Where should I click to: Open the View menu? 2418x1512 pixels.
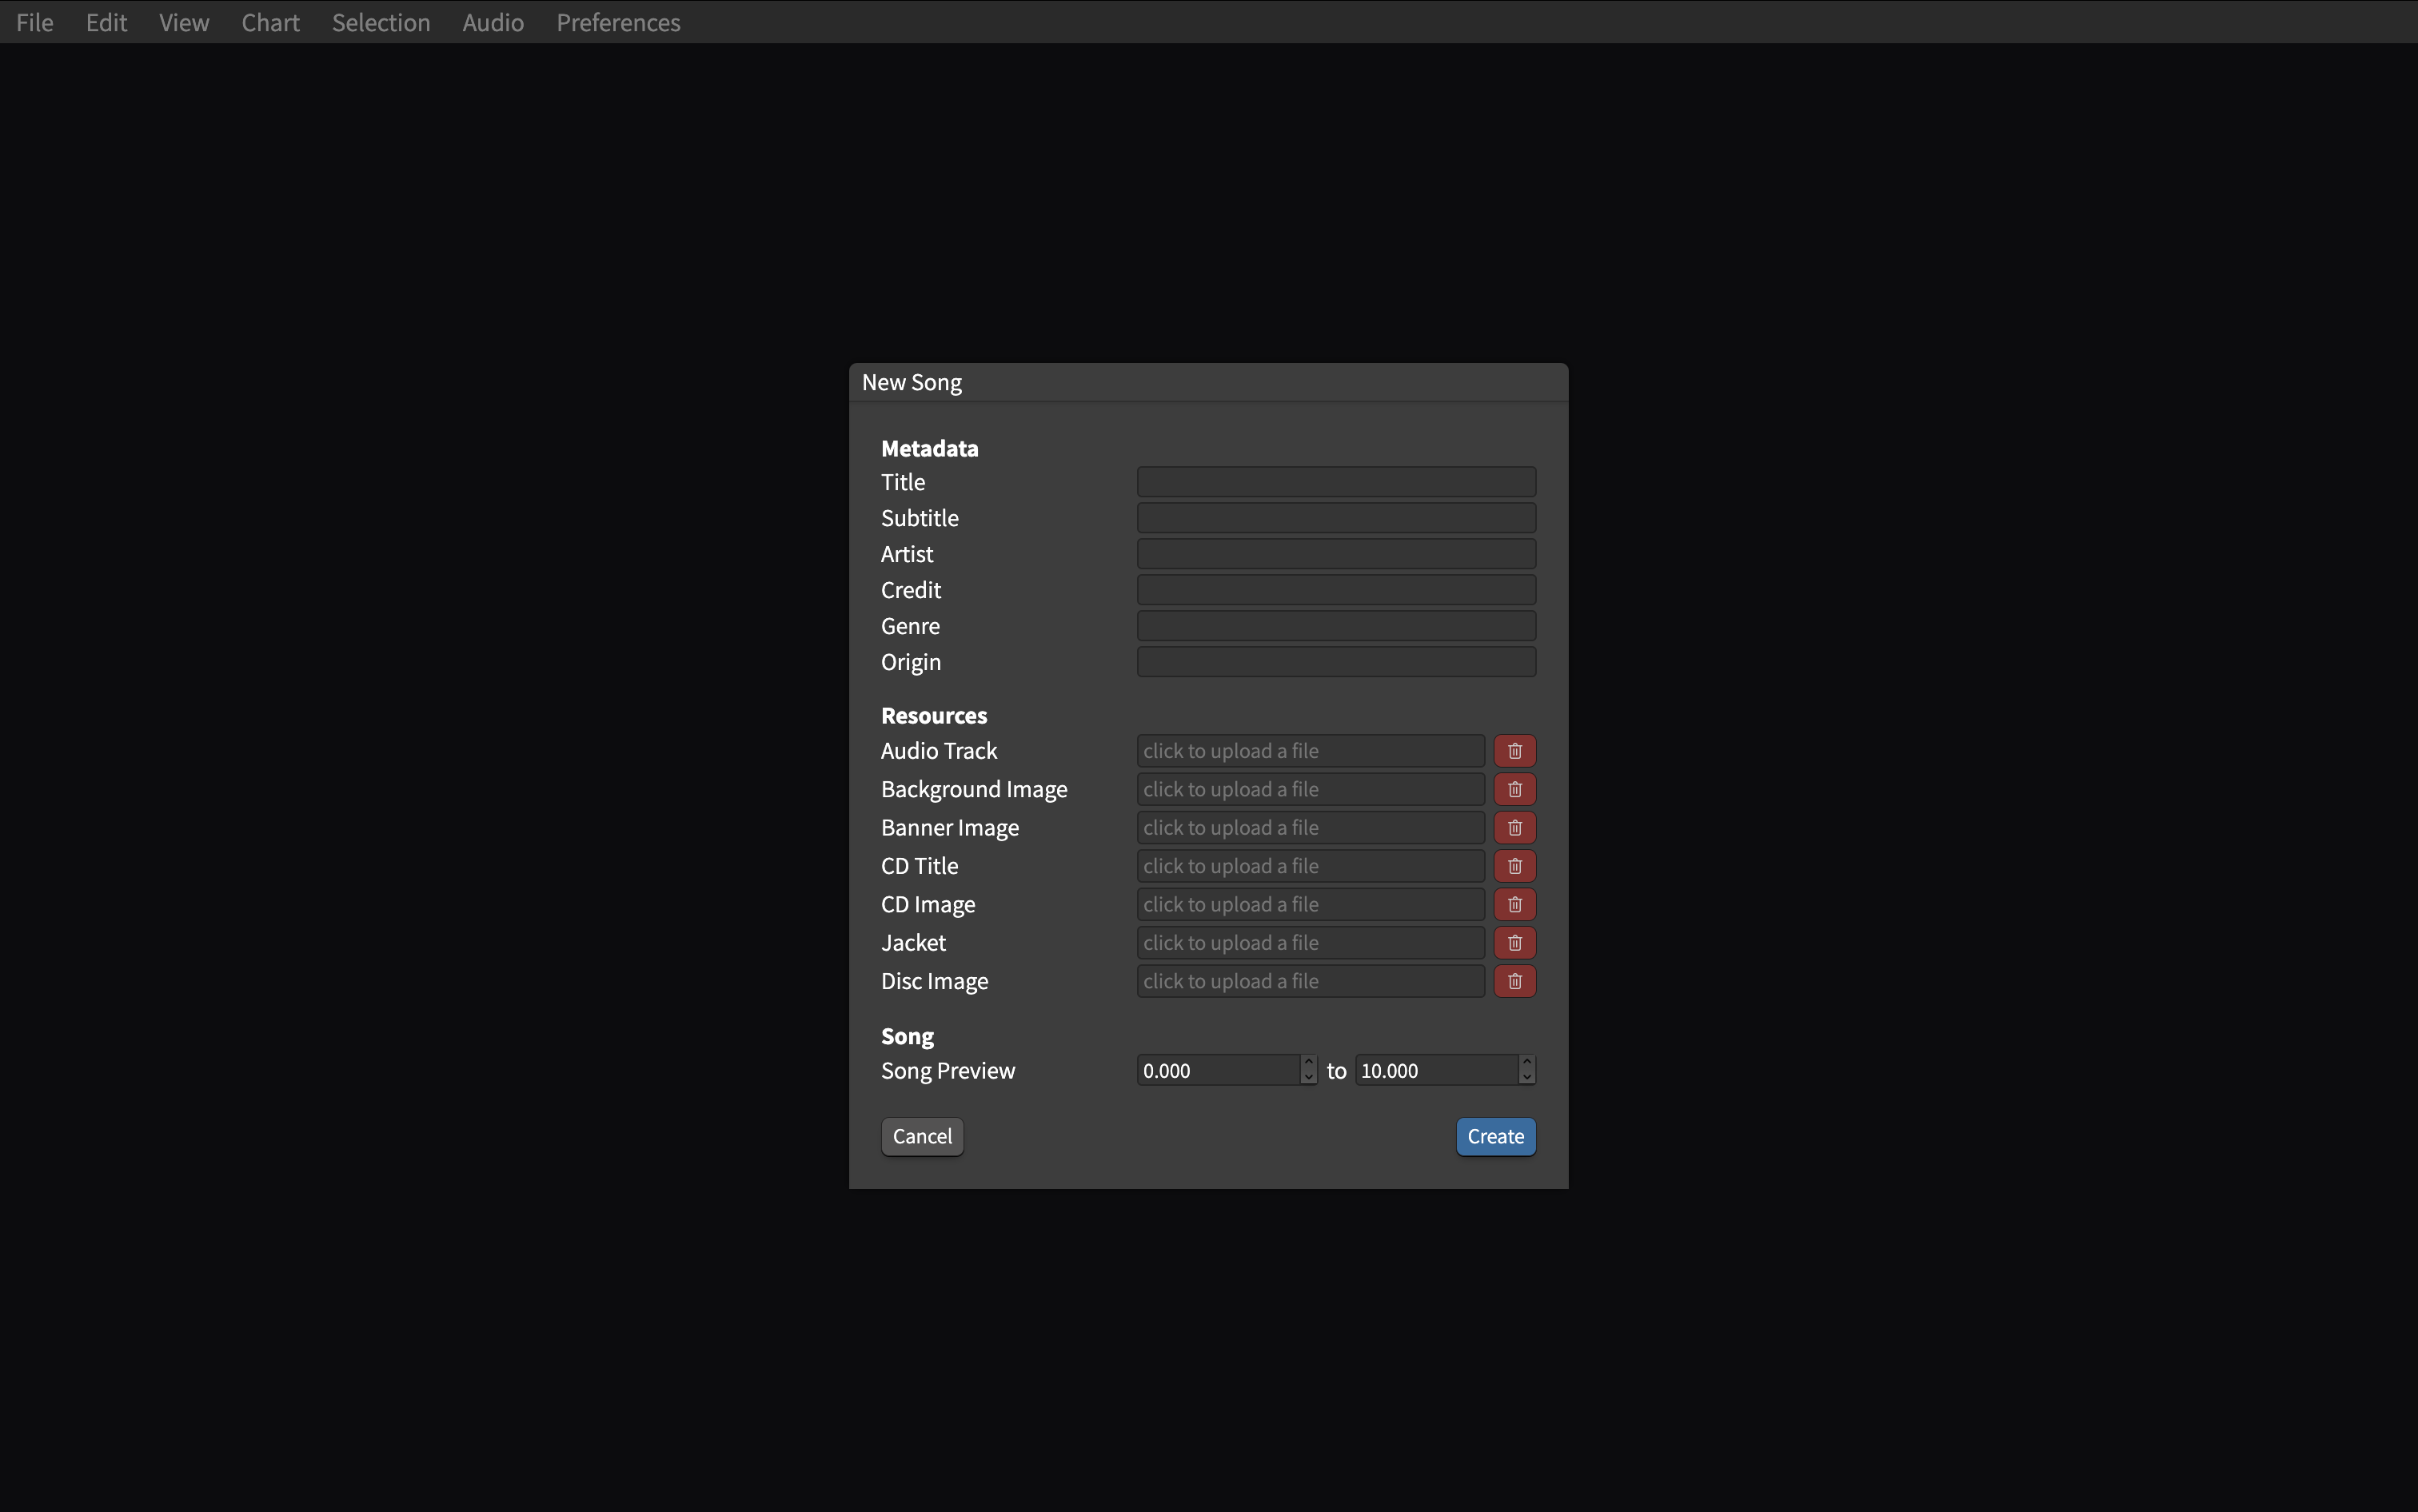(x=184, y=22)
